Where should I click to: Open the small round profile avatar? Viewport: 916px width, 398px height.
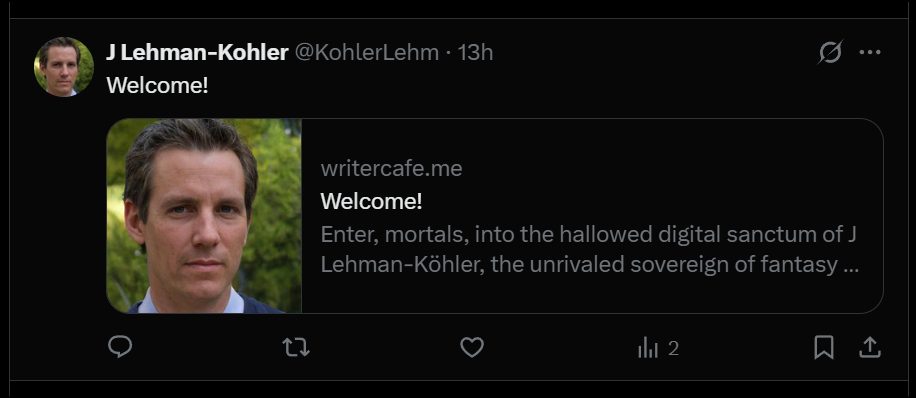coord(64,67)
